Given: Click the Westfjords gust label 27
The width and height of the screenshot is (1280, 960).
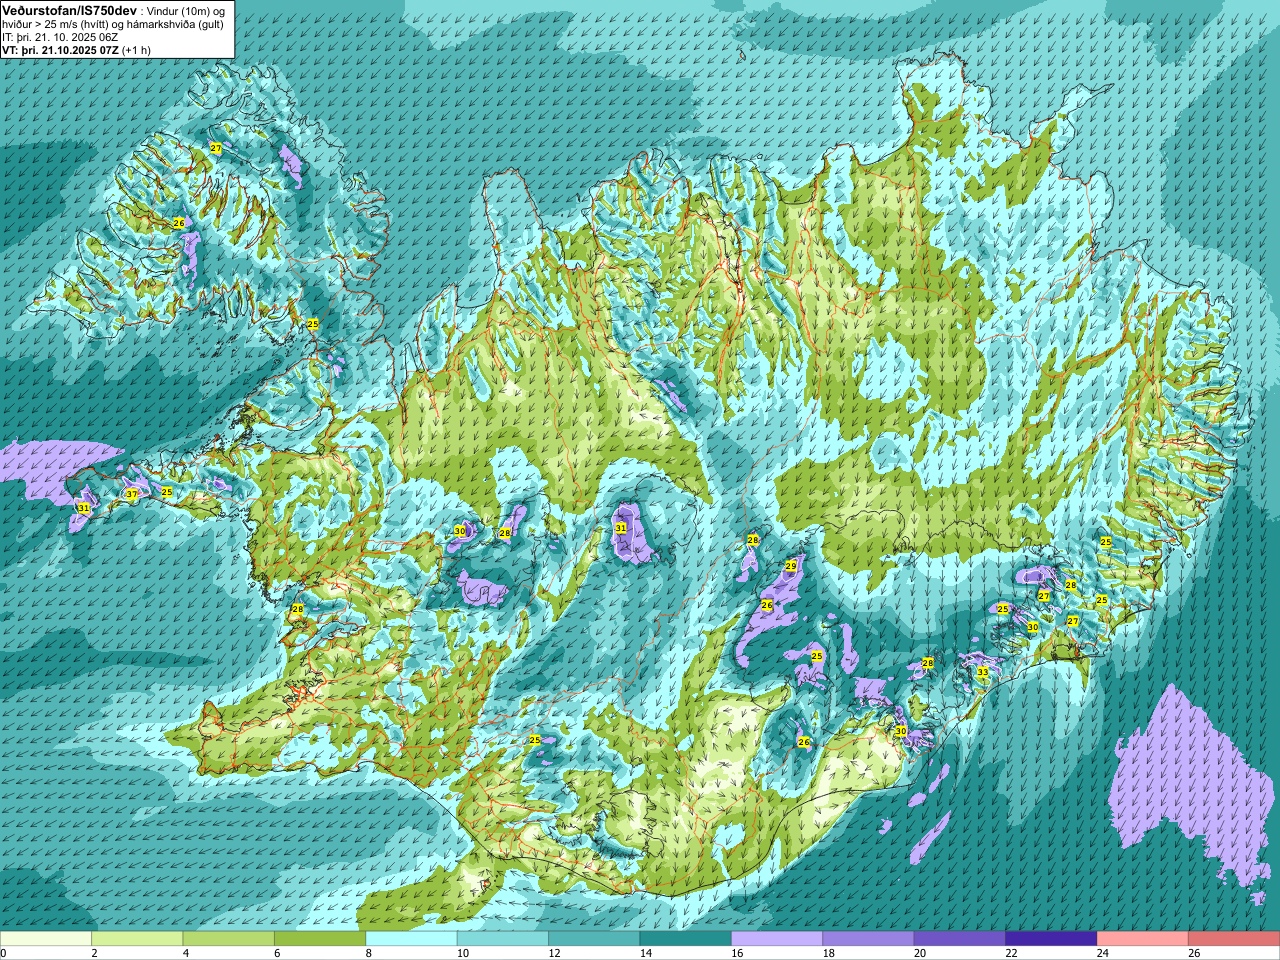Looking at the screenshot, I should pyautogui.click(x=216, y=148).
